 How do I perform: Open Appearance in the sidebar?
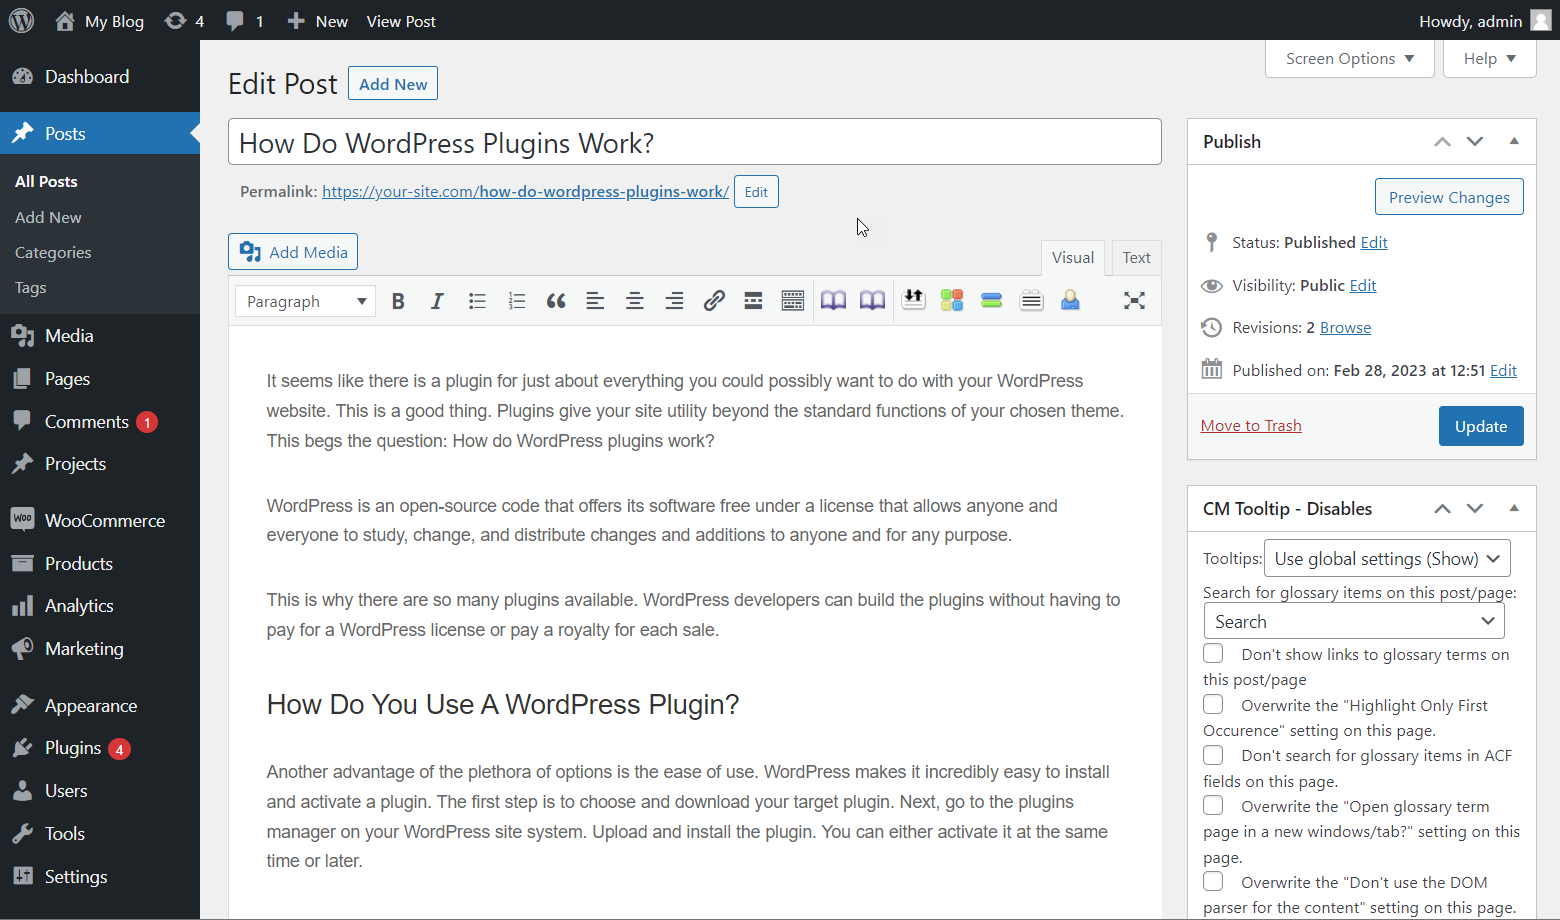pos(100,706)
